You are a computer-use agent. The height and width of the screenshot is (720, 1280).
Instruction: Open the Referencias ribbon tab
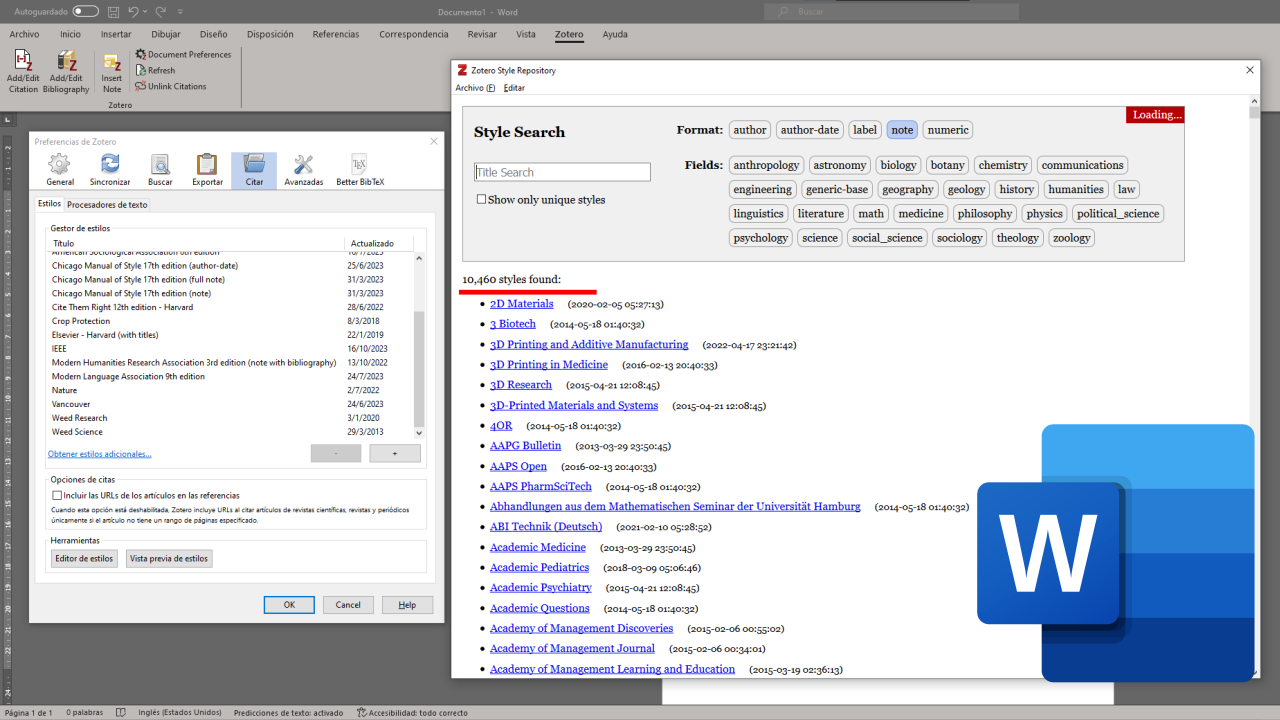(335, 34)
